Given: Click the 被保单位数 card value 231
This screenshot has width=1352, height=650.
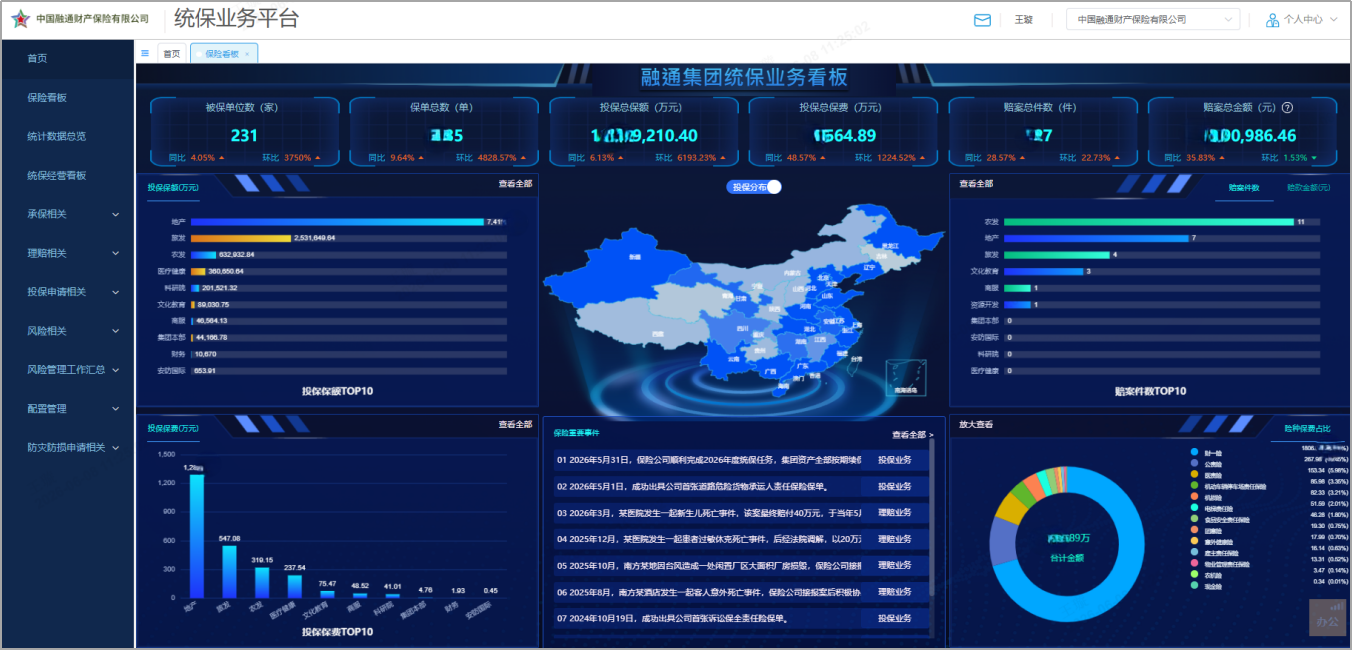Looking at the screenshot, I should (244, 136).
